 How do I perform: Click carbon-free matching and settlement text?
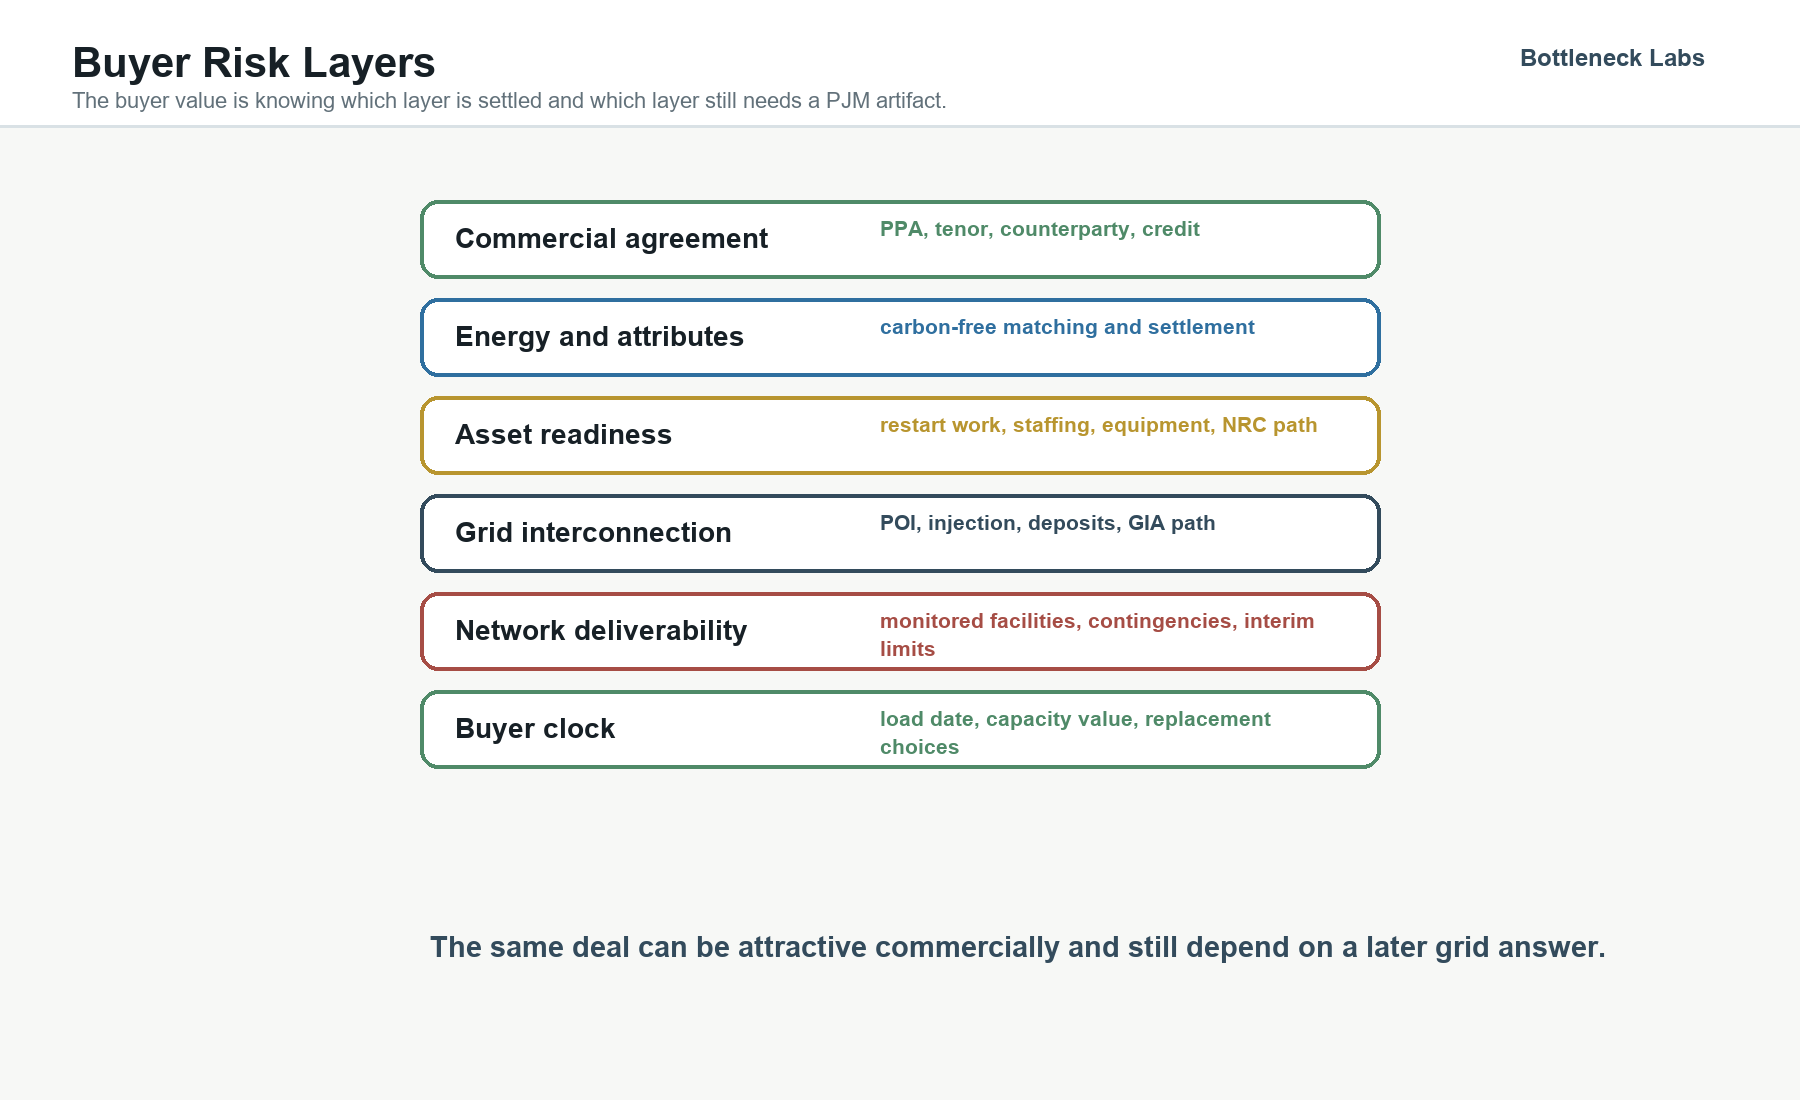click(1067, 327)
